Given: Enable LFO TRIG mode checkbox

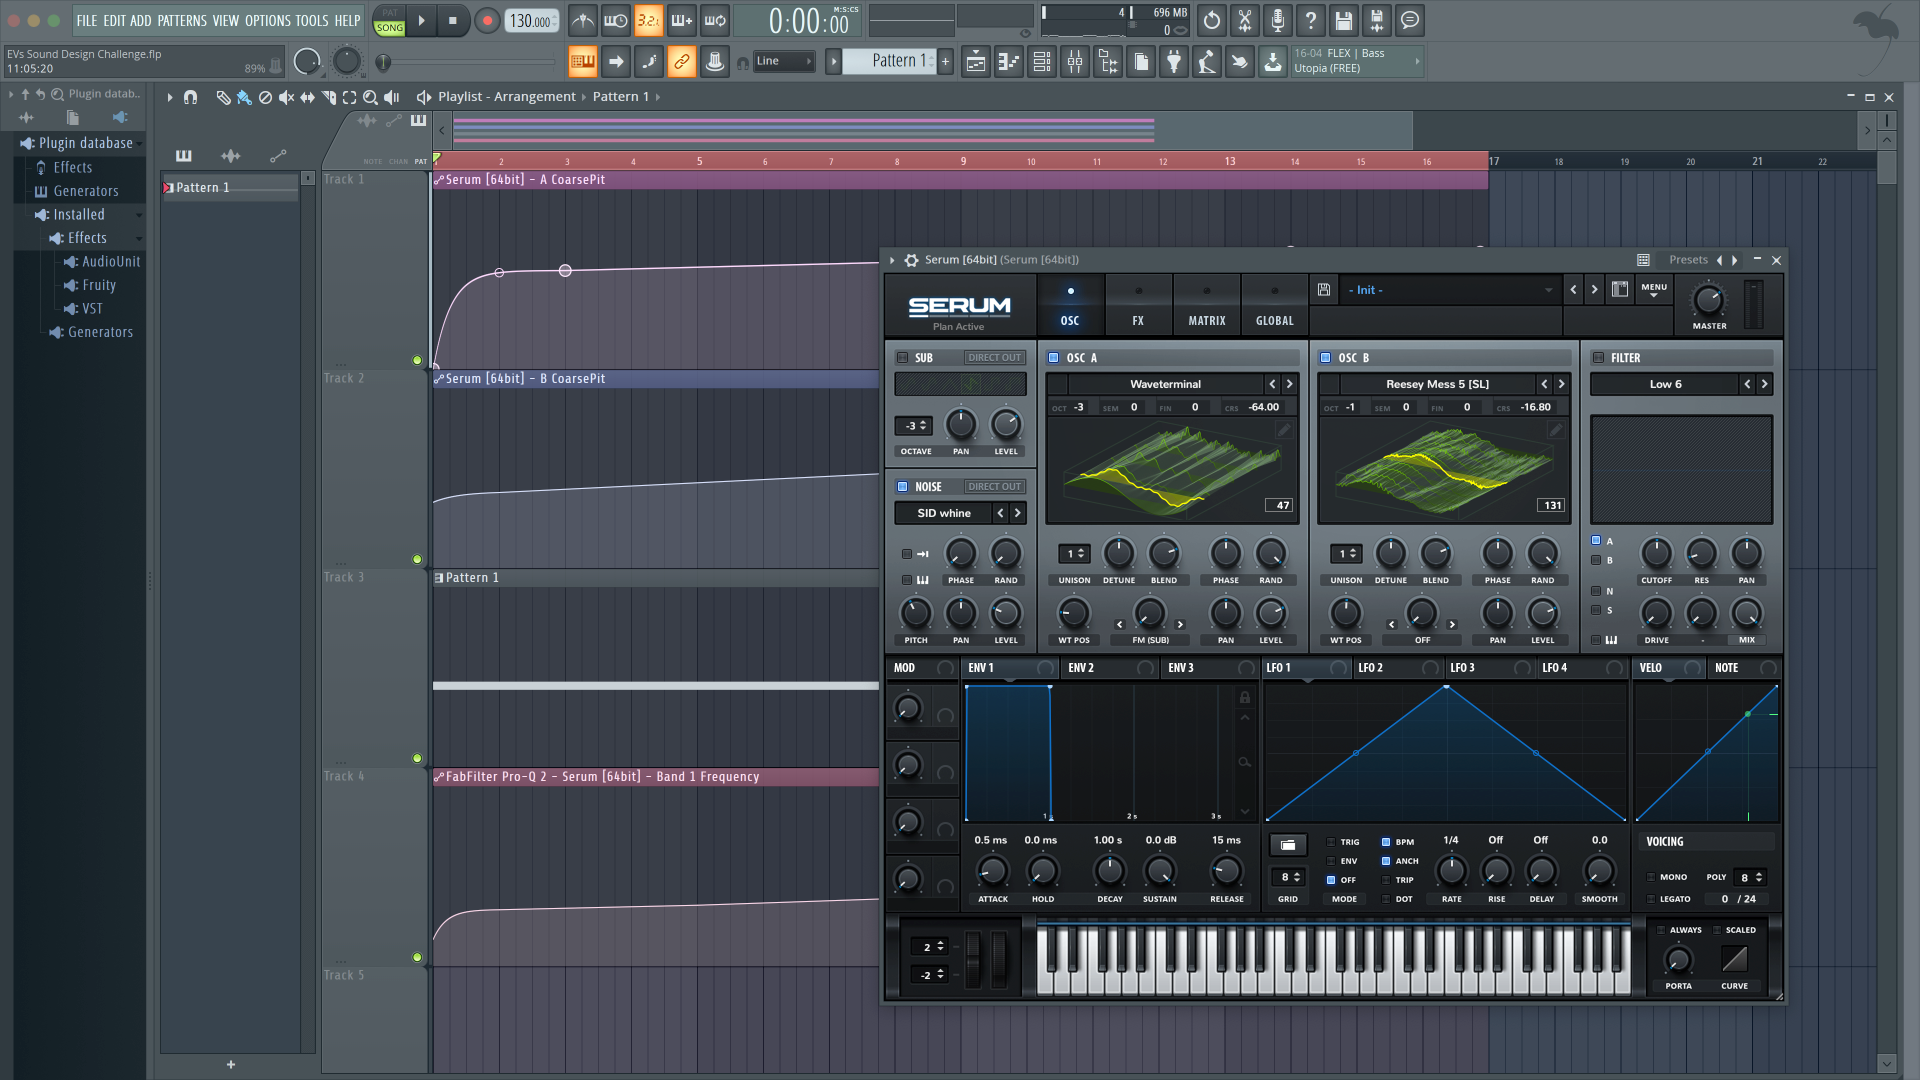Looking at the screenshot, I should coord(1331,842).
